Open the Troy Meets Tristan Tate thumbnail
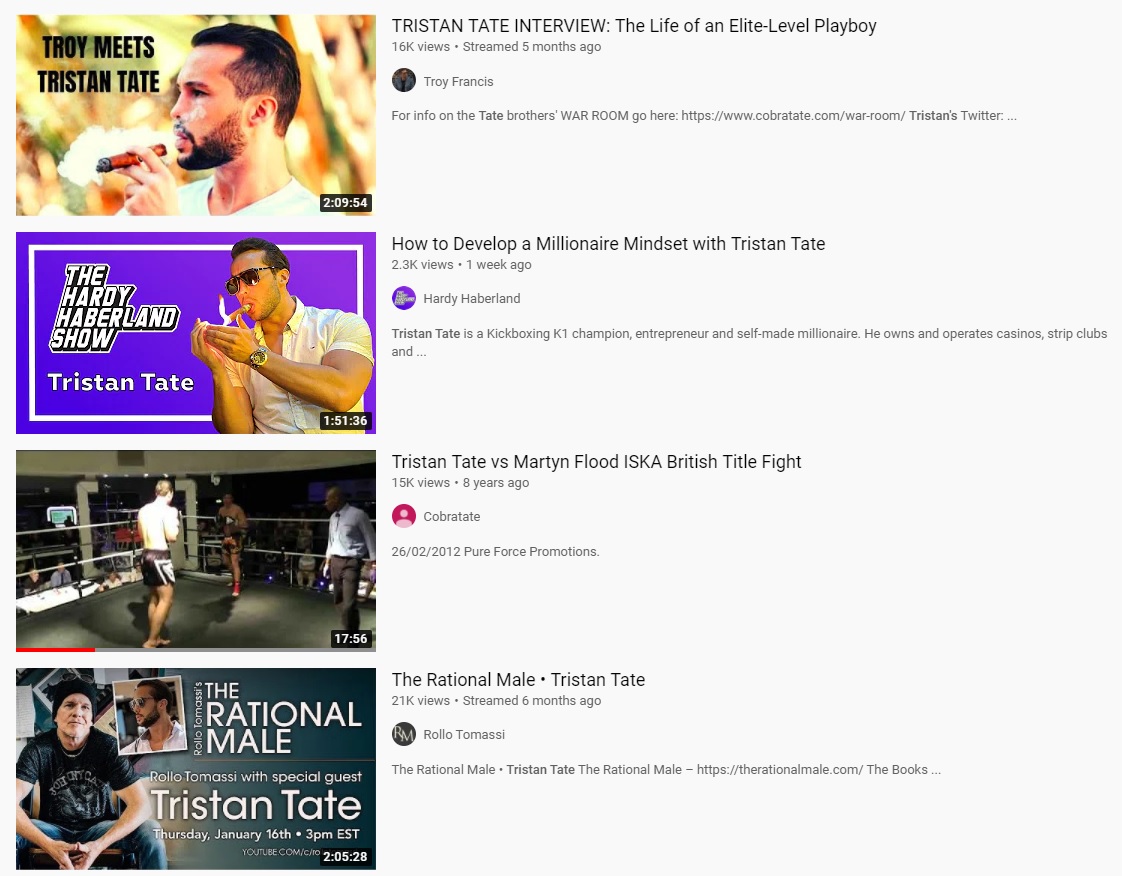Screen dimensions: 1122x876 click(196, 115)
